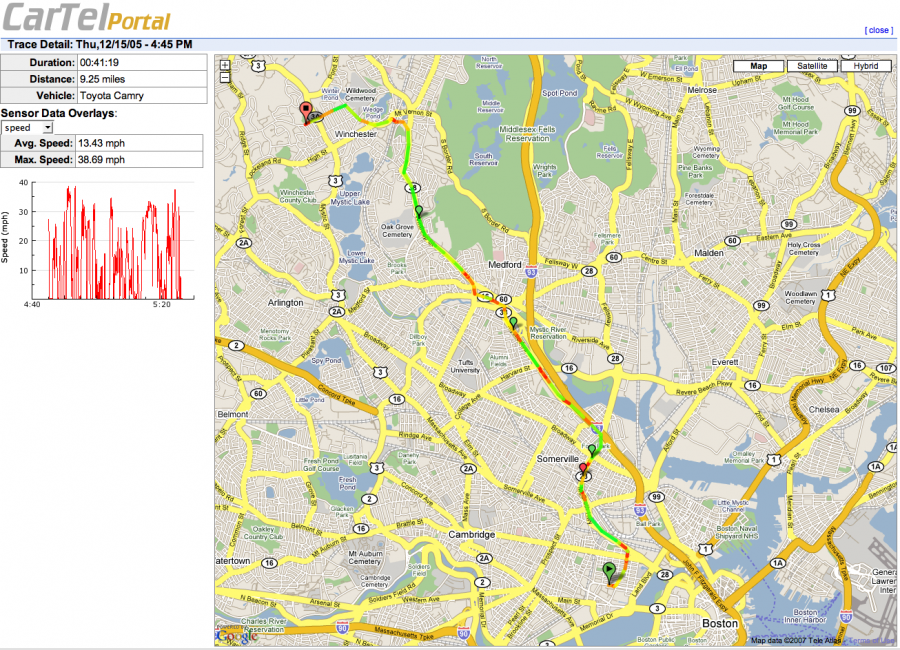Click the speed versus time chart
Screen dimensions: 900x650
[98, 245]
